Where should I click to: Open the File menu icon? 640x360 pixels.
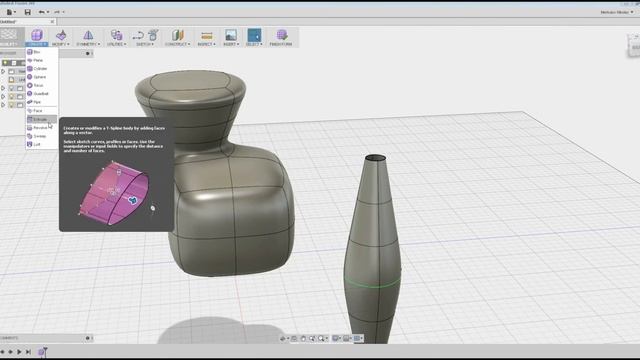pos(9,12)
